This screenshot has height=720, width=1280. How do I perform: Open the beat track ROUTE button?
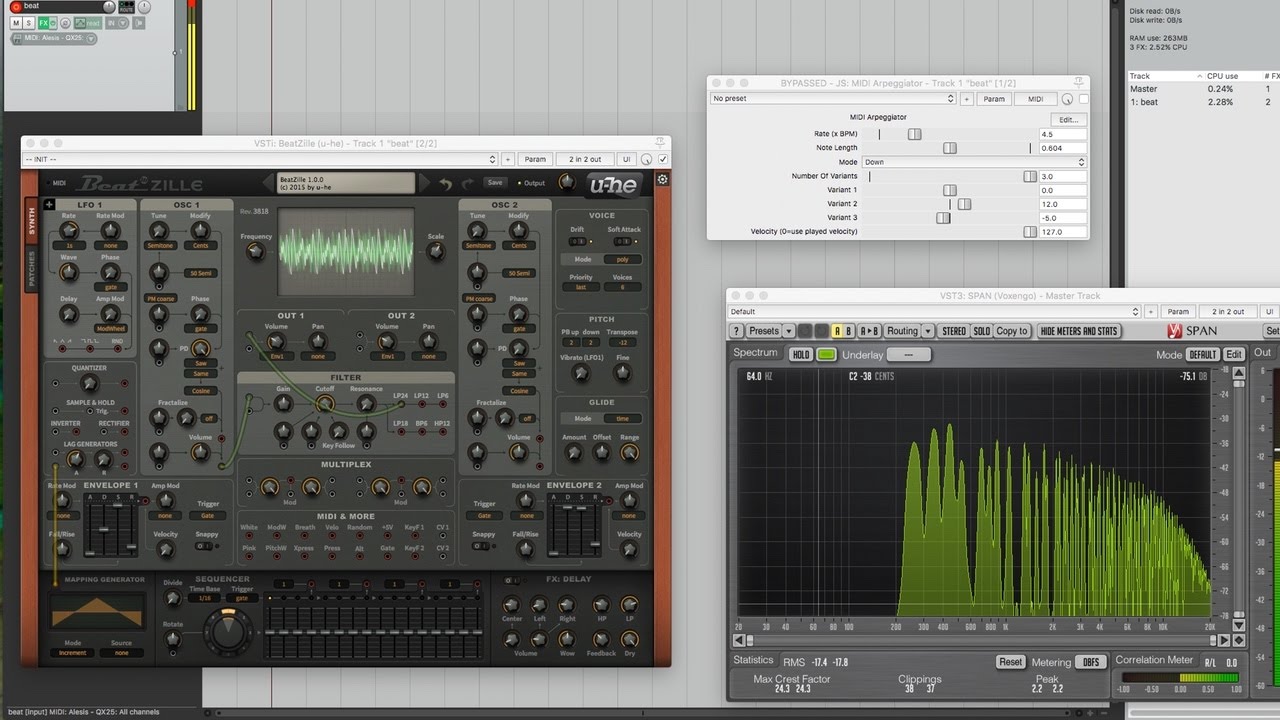126,7
